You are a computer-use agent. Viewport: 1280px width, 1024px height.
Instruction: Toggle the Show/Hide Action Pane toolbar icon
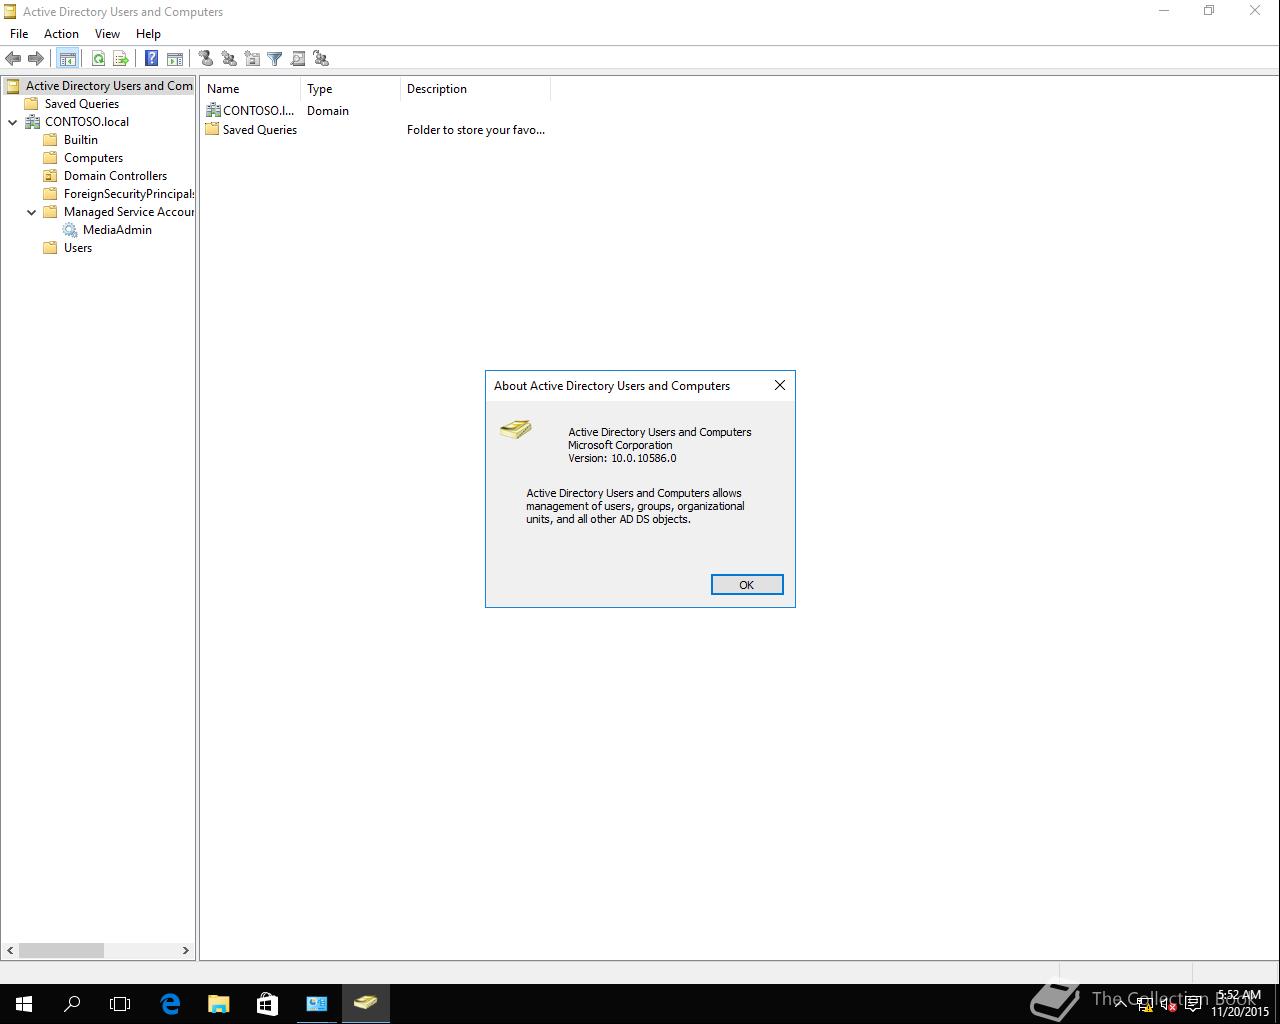174,59
